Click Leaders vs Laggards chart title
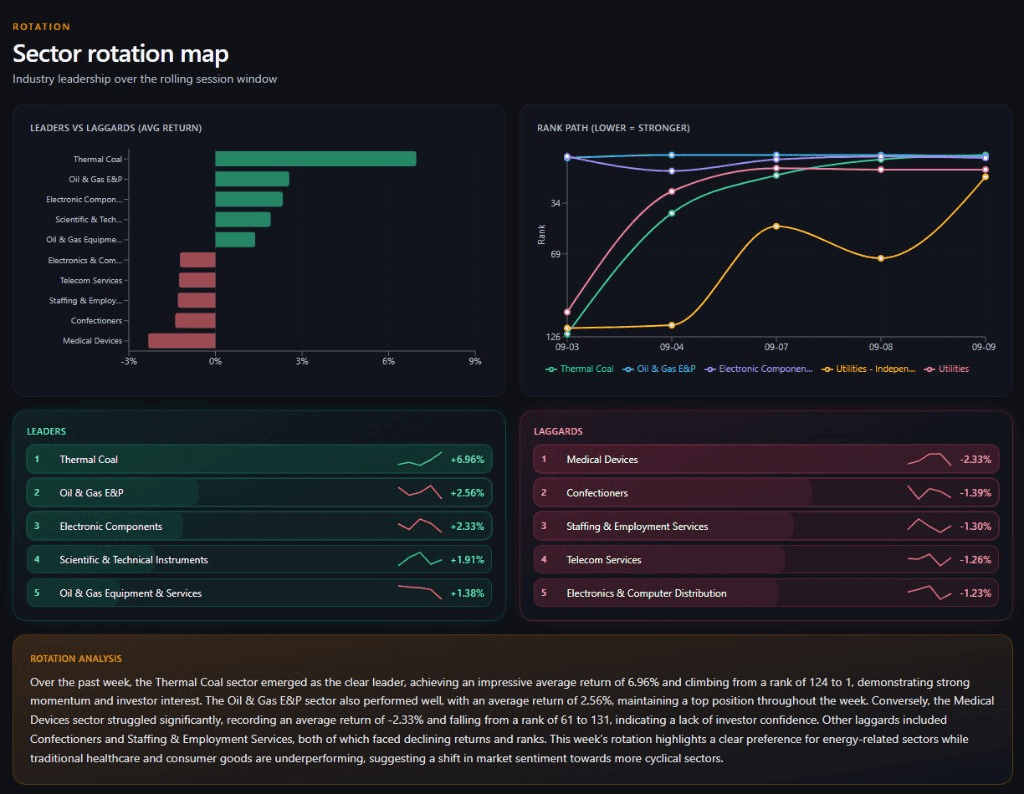1024x794 pixels. click(x=116, y=128)
